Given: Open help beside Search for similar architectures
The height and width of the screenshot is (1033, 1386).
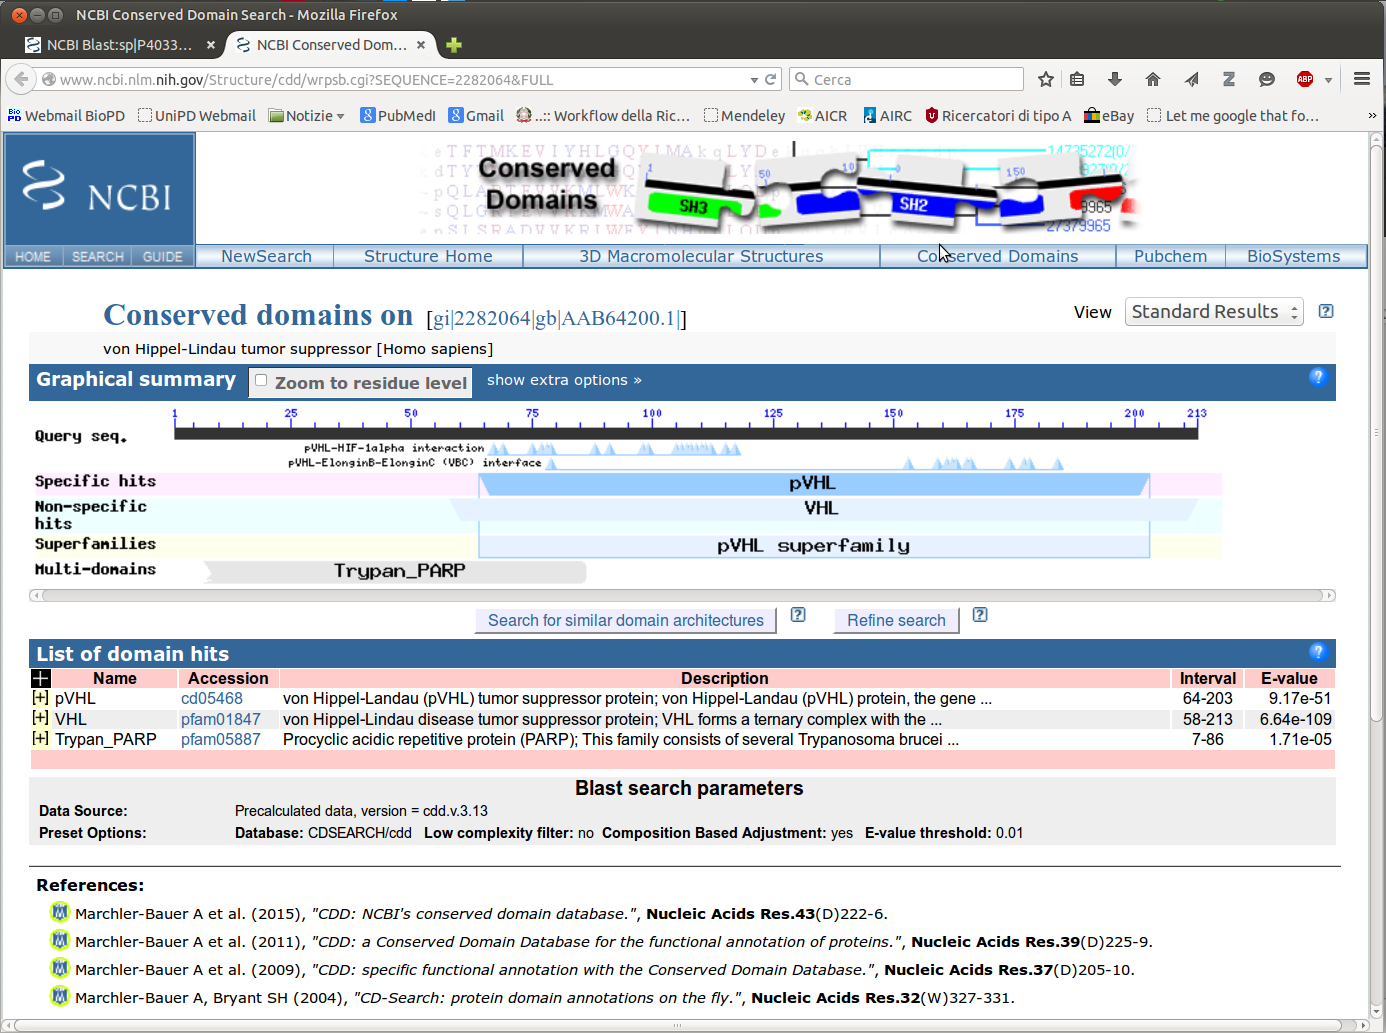Looking at the screenshot, I should click(798, 615).
